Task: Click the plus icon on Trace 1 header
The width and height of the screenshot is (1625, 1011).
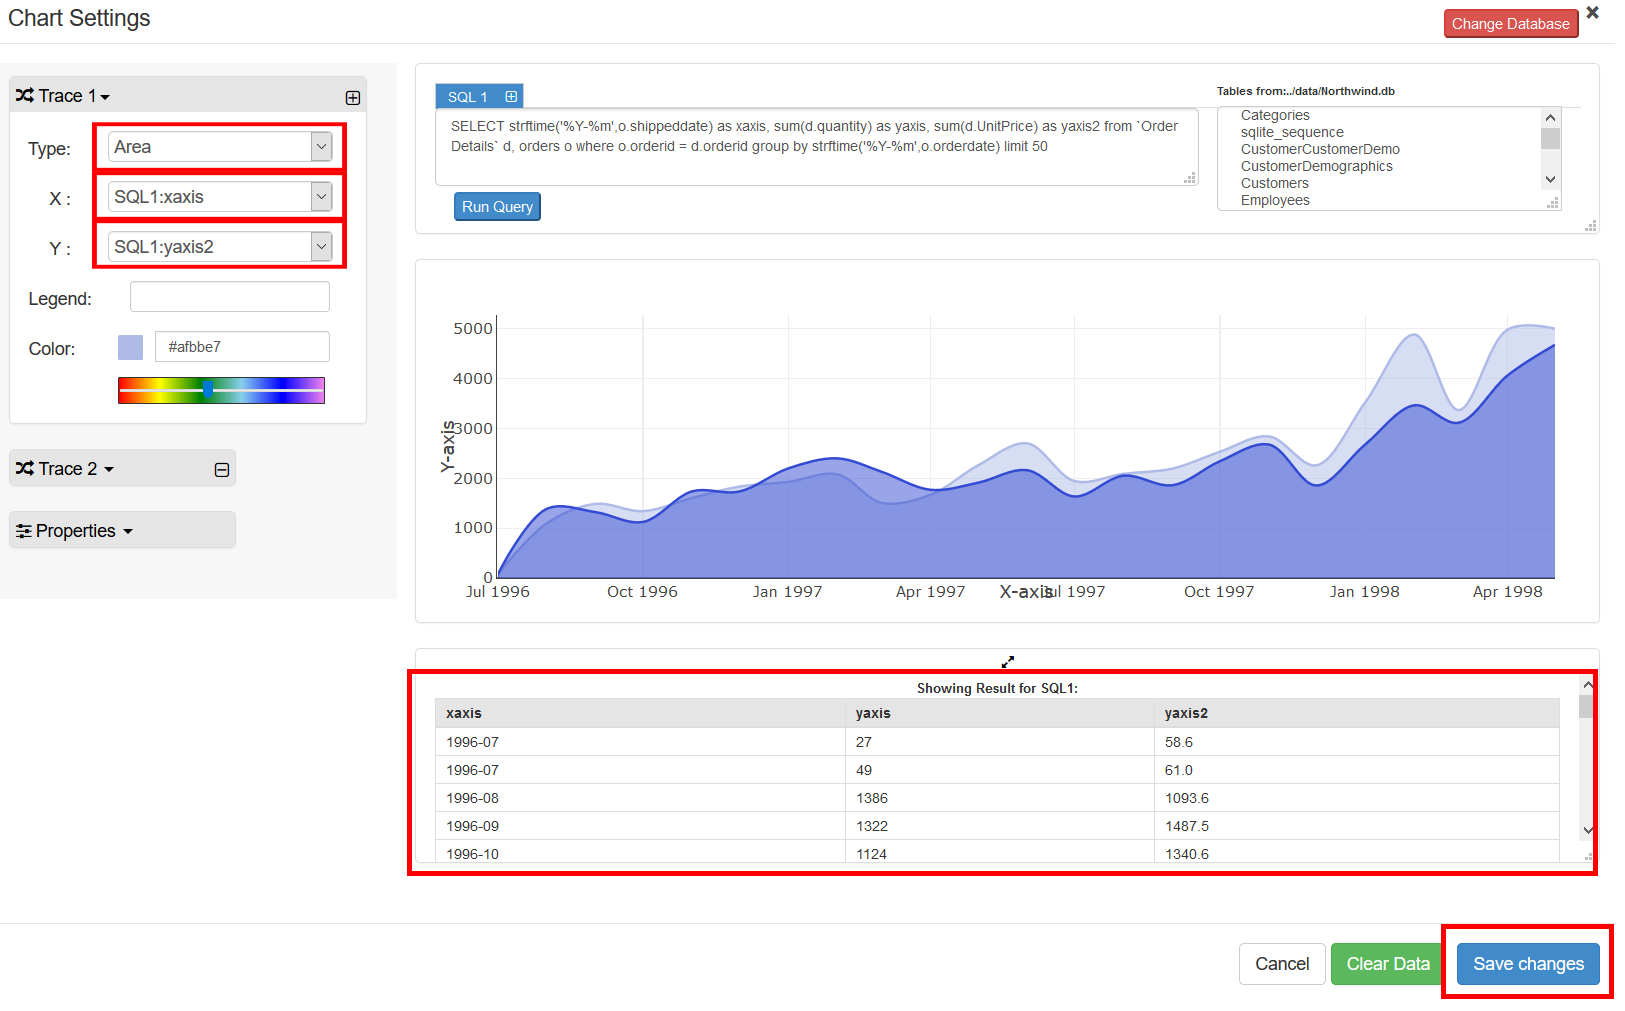Action: click(353, 98)
